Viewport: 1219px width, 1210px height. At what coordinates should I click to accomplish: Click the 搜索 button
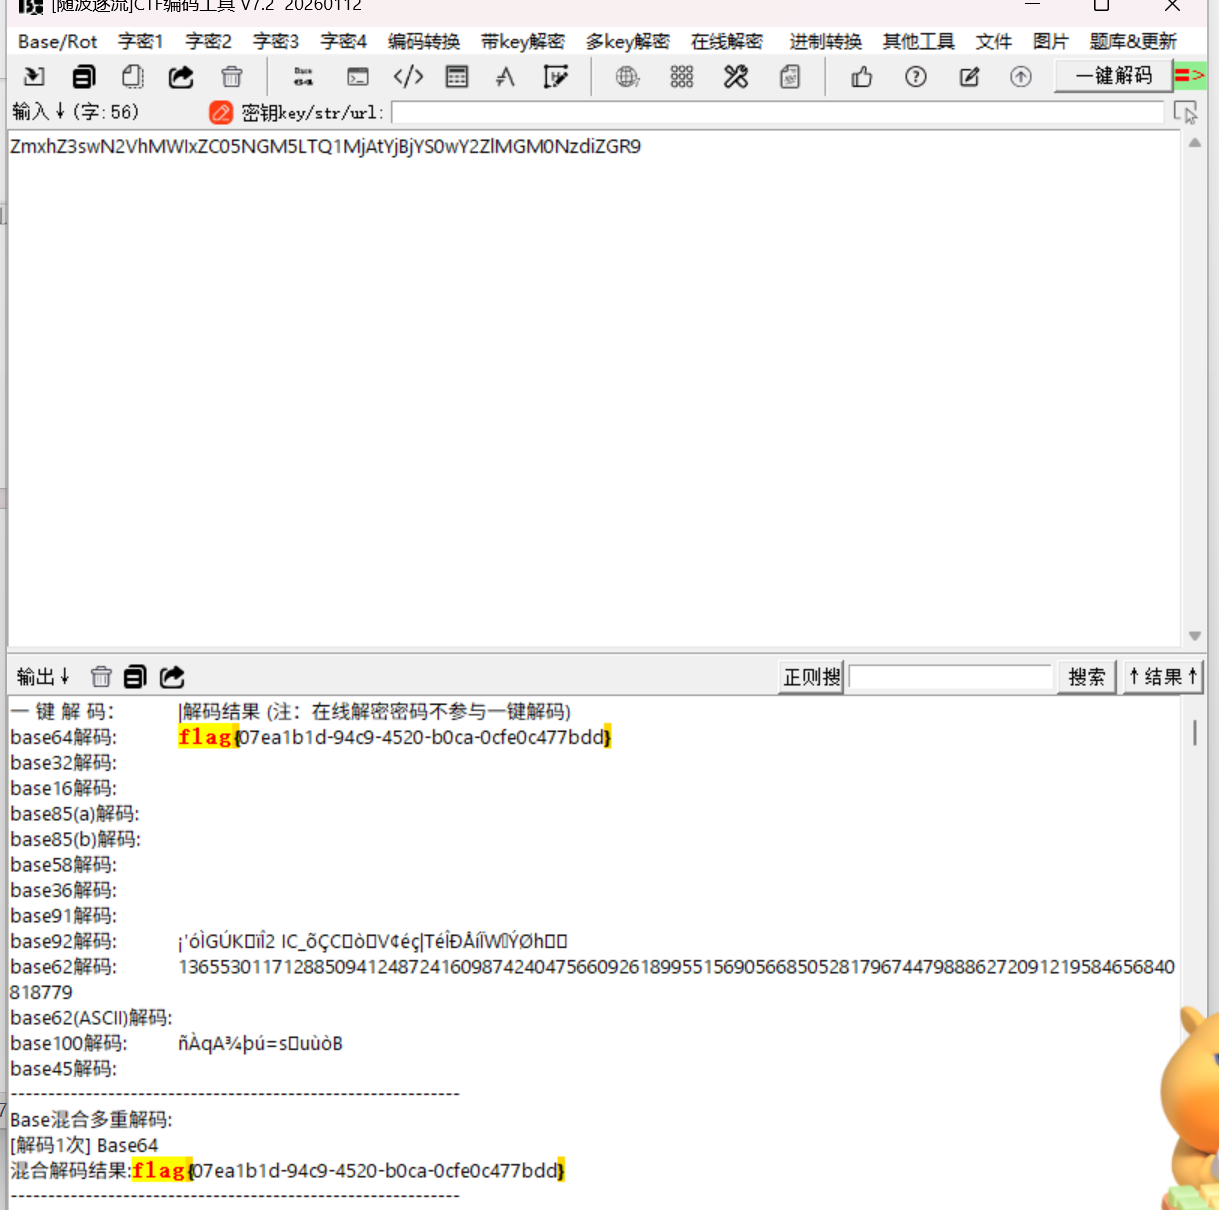(x=1086, y=677)
